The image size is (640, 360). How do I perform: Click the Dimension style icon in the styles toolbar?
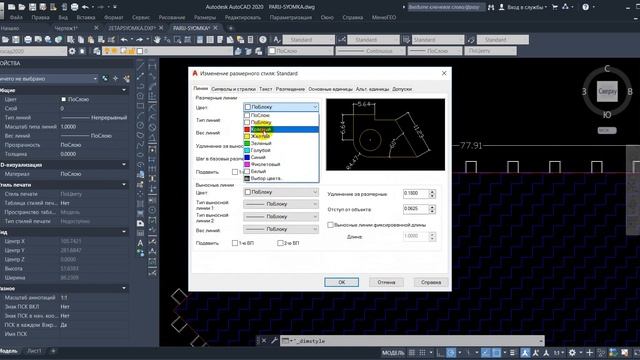[342, 40]
